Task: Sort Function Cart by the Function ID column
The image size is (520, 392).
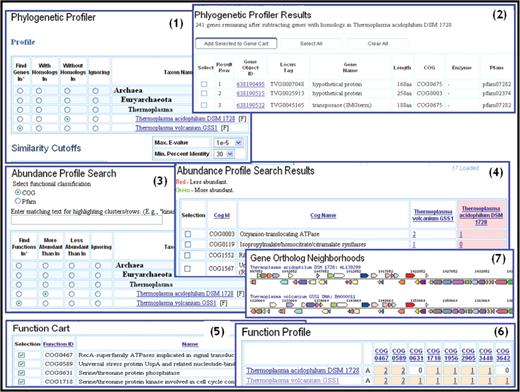Action: (58, 344)
